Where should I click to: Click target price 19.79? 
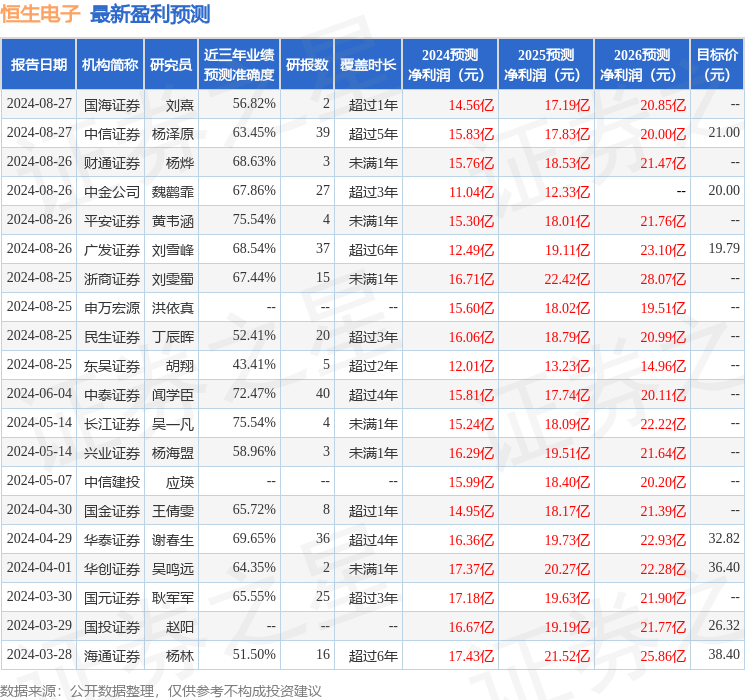tap(724, 249)
